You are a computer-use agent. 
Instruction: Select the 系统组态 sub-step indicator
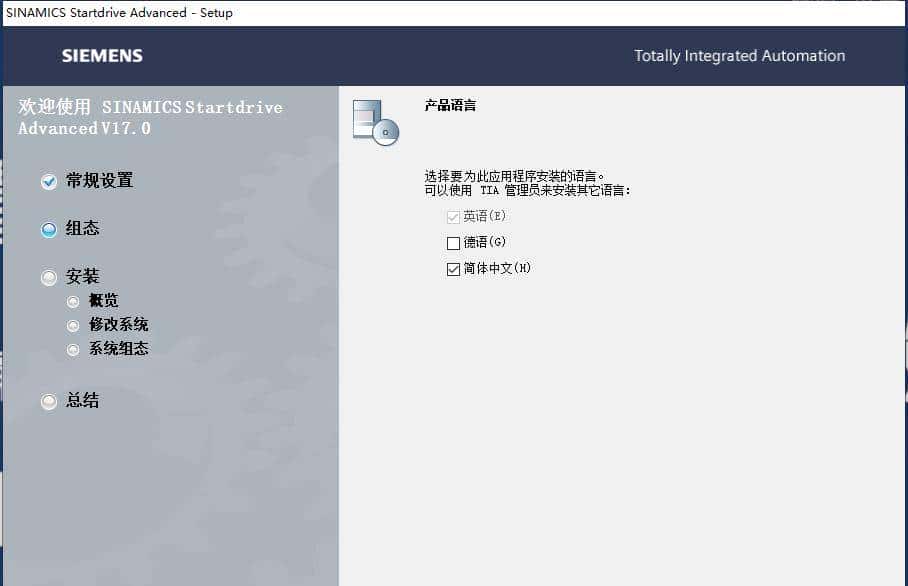click(73, 349)
